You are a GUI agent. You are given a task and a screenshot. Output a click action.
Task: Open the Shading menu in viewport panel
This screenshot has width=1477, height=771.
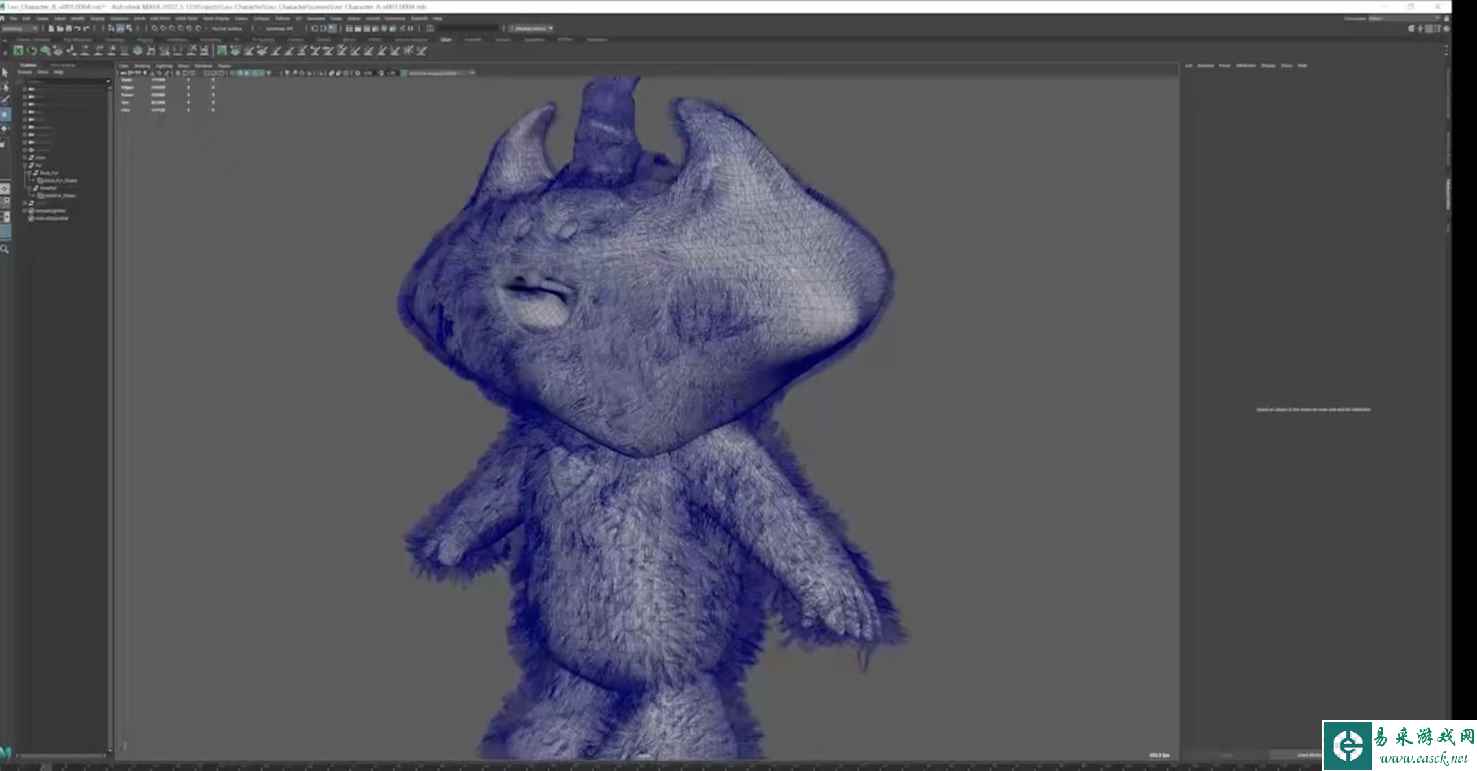(142, 66)
